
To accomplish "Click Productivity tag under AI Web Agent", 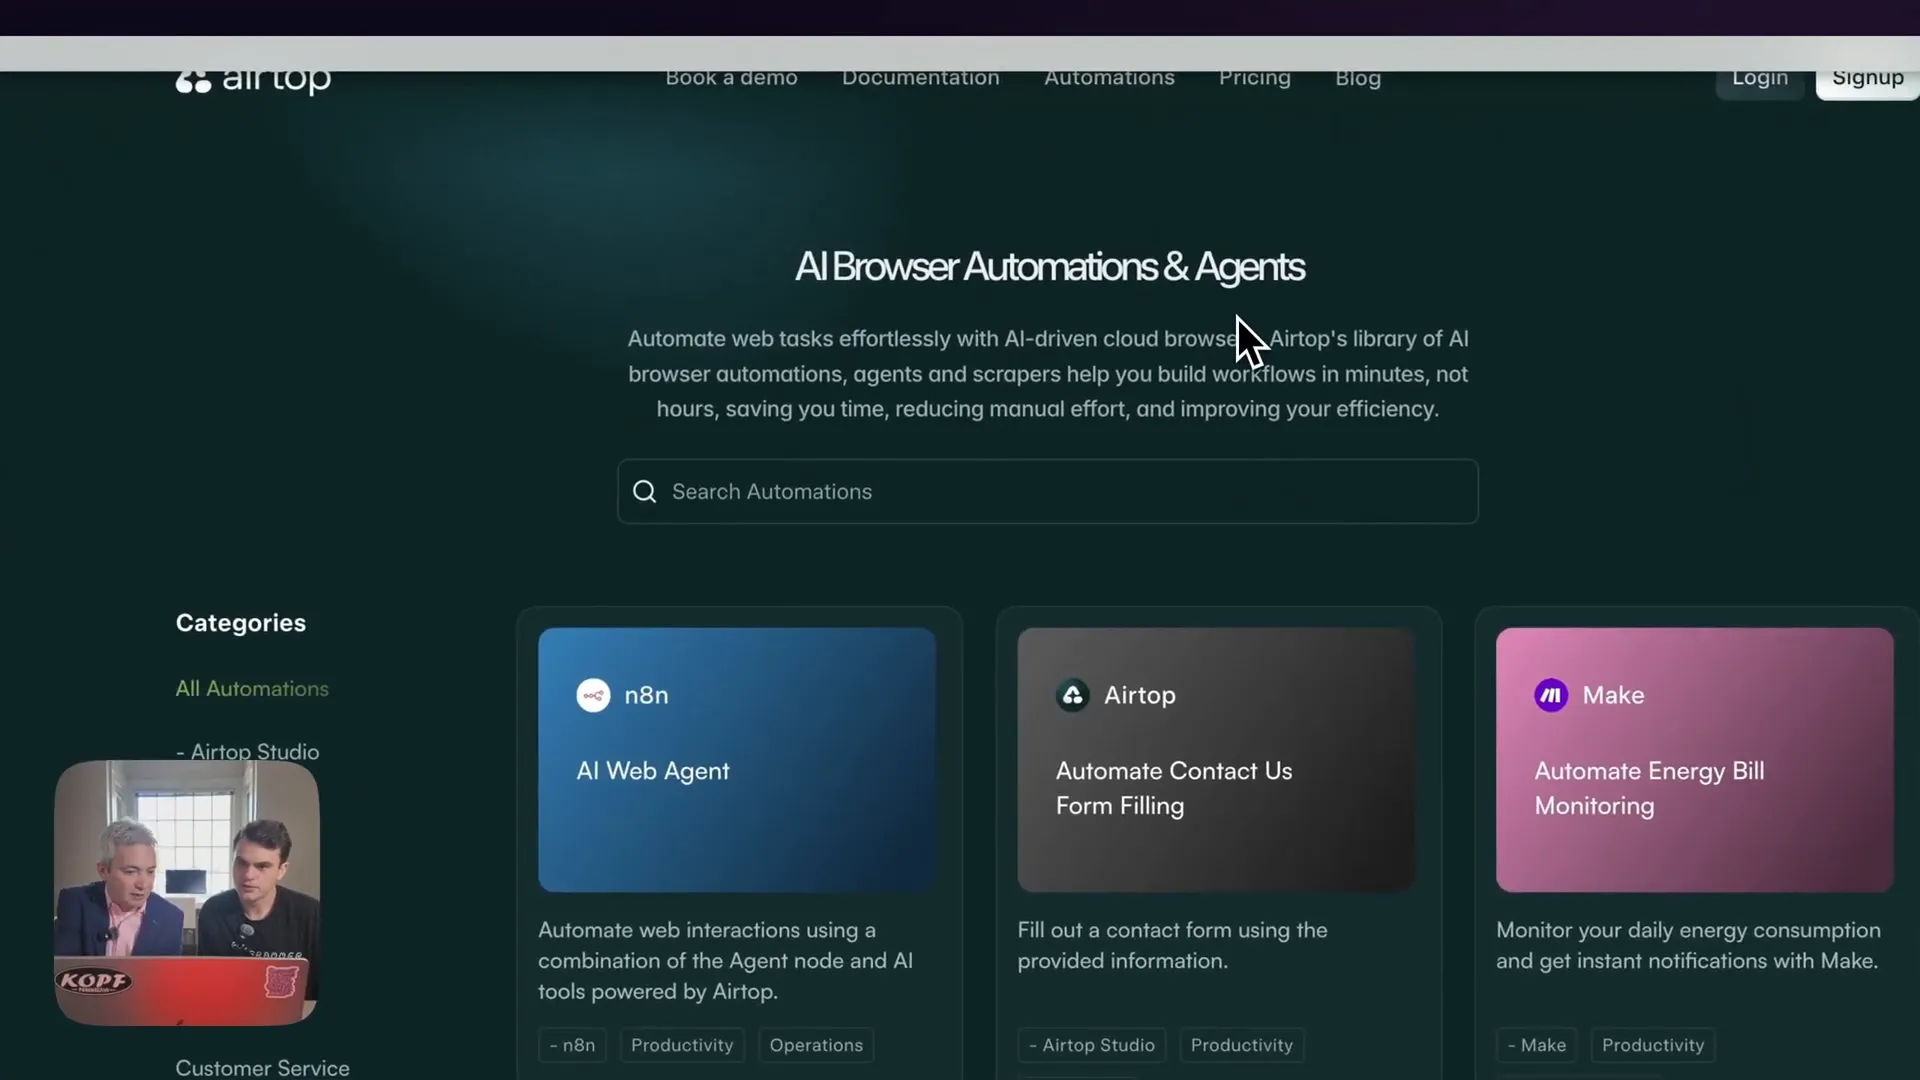I will tap(682, 1045).
